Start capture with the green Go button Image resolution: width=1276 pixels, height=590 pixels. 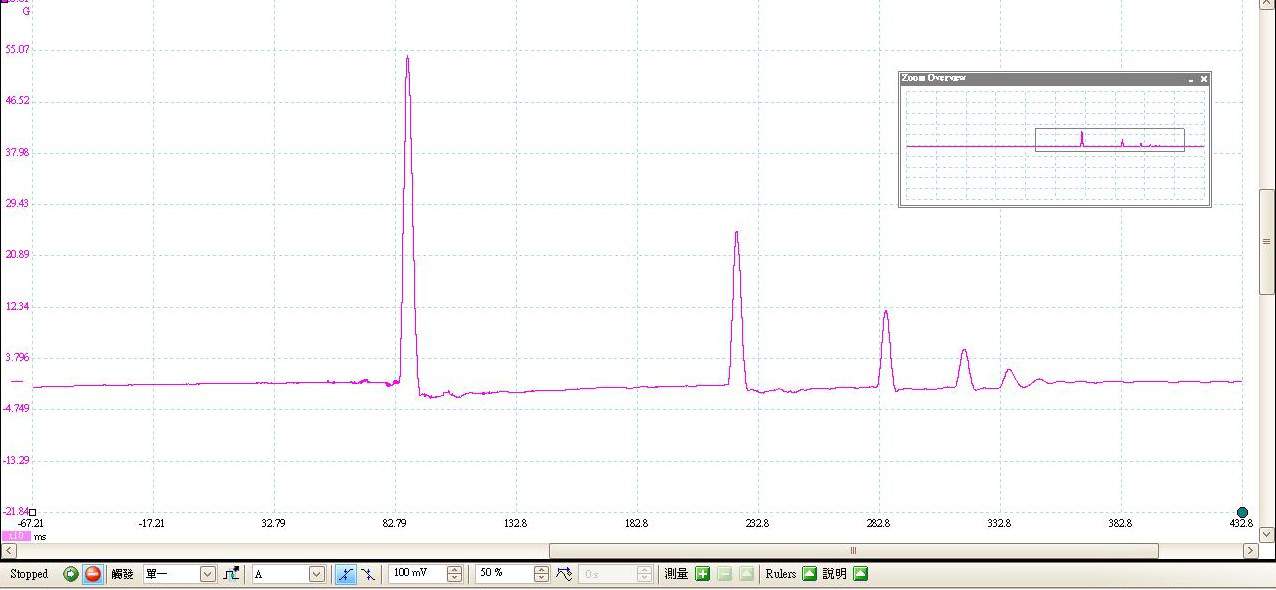[70, 574]
